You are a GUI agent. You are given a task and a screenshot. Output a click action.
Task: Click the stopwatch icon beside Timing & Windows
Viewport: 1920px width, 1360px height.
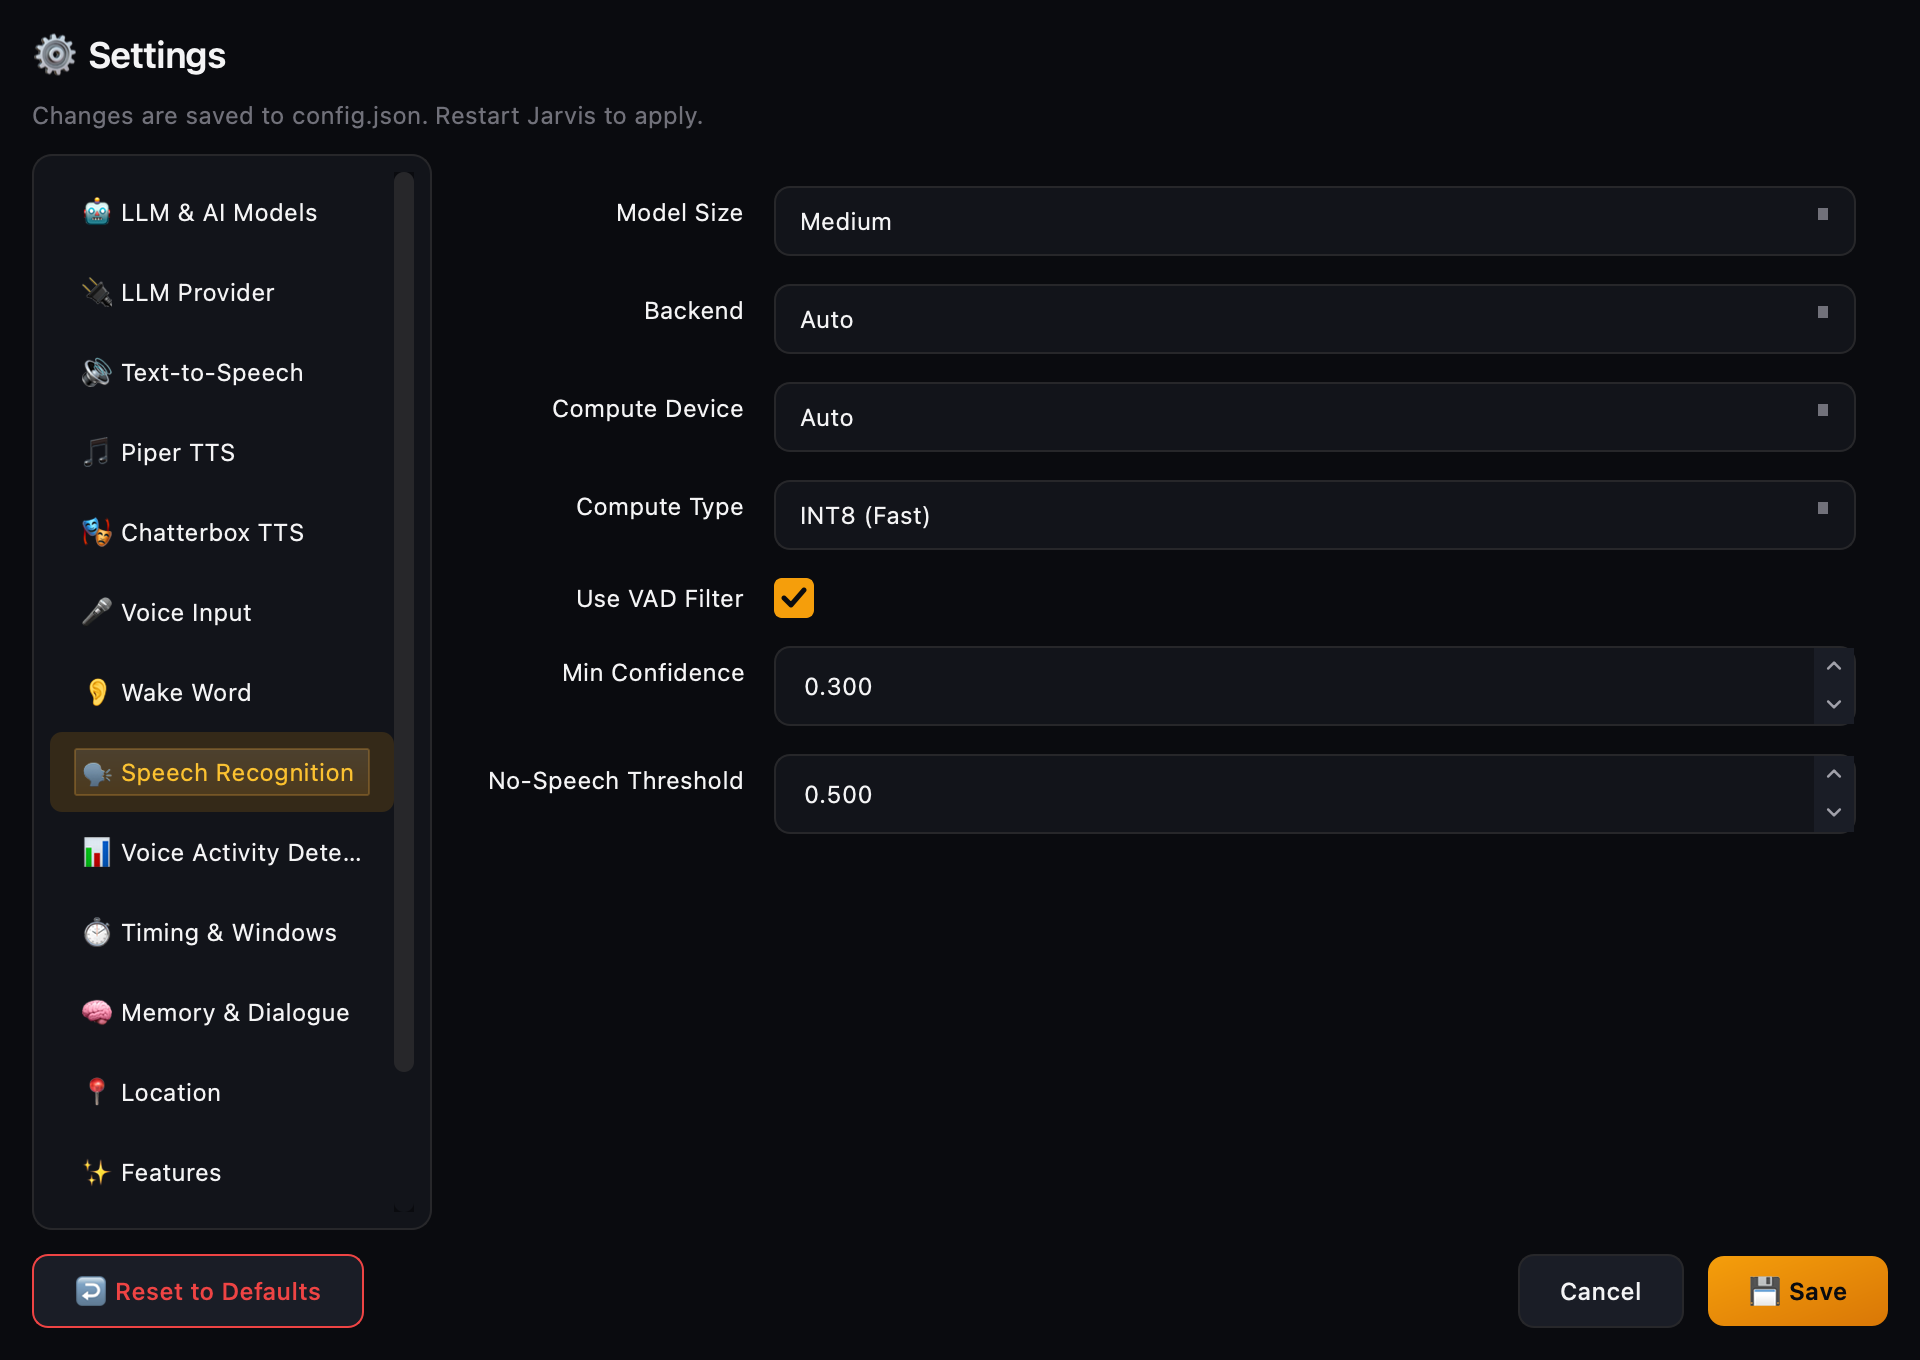(x=96, y=932)
